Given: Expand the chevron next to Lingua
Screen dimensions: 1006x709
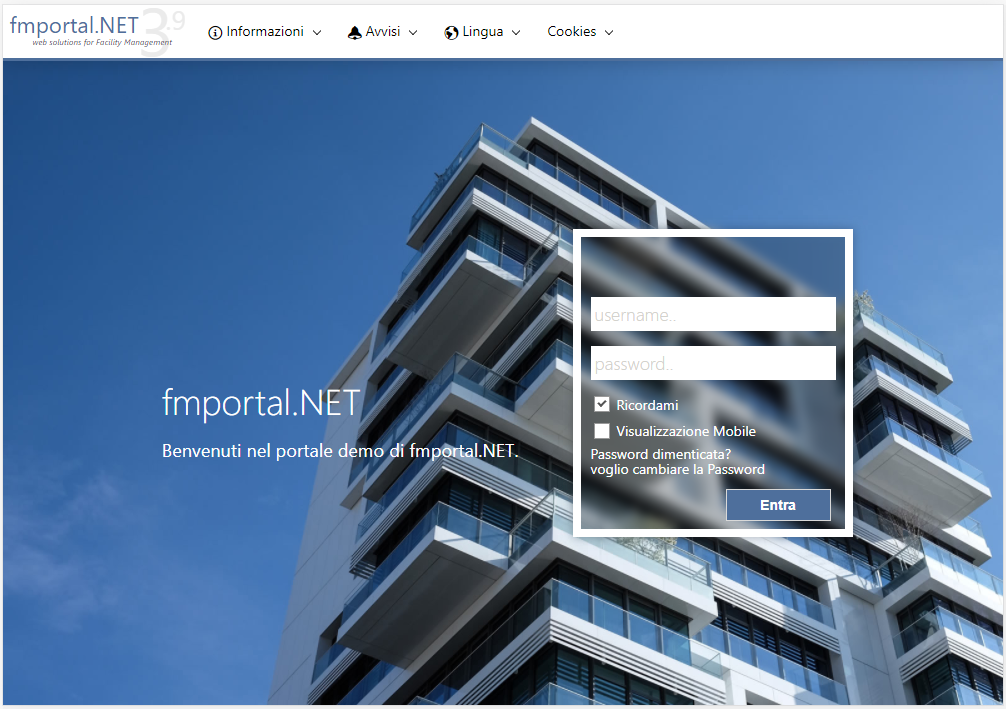Looking at the screenshot, I should tap(516, 33).
